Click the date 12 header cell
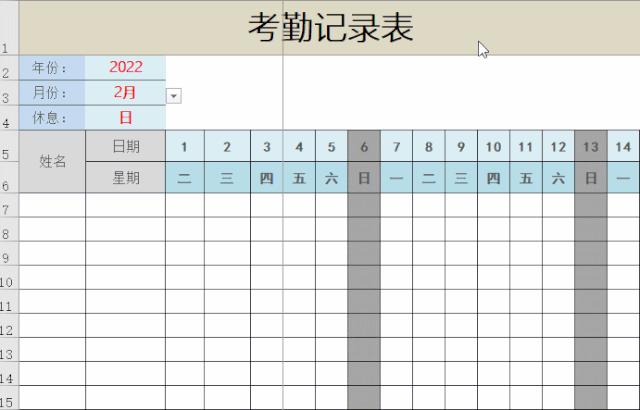 [x=558, y=146]
